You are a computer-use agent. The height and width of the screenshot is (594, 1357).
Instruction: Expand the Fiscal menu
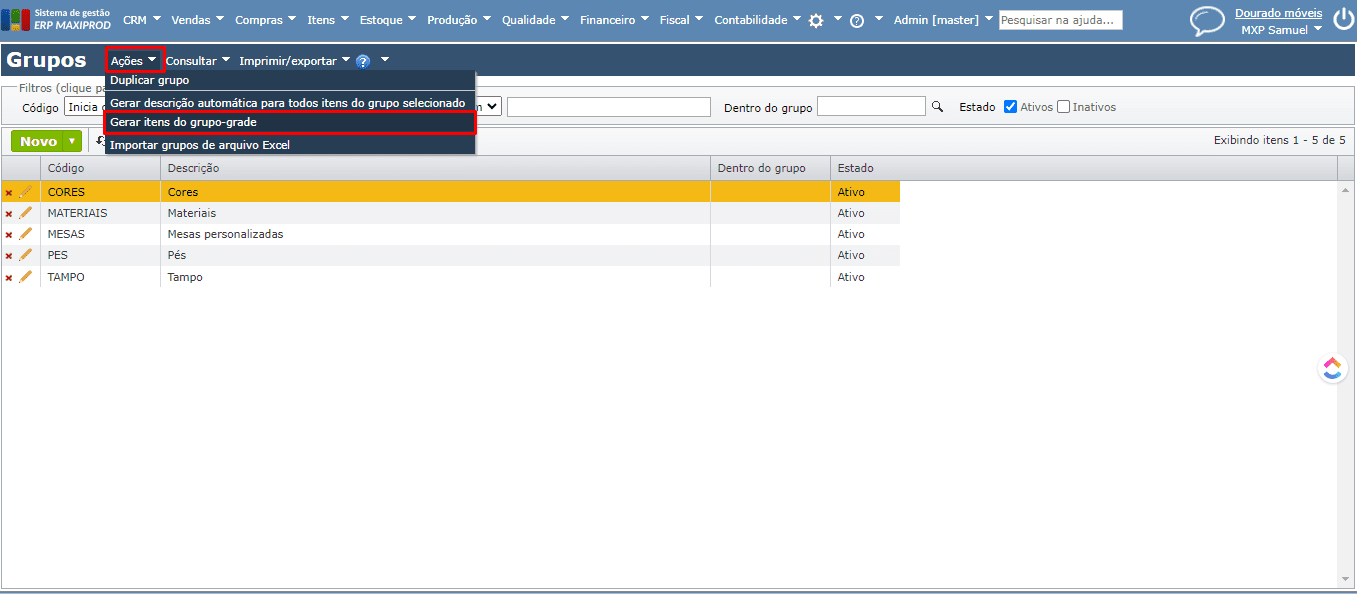click(x=682, y=20)
